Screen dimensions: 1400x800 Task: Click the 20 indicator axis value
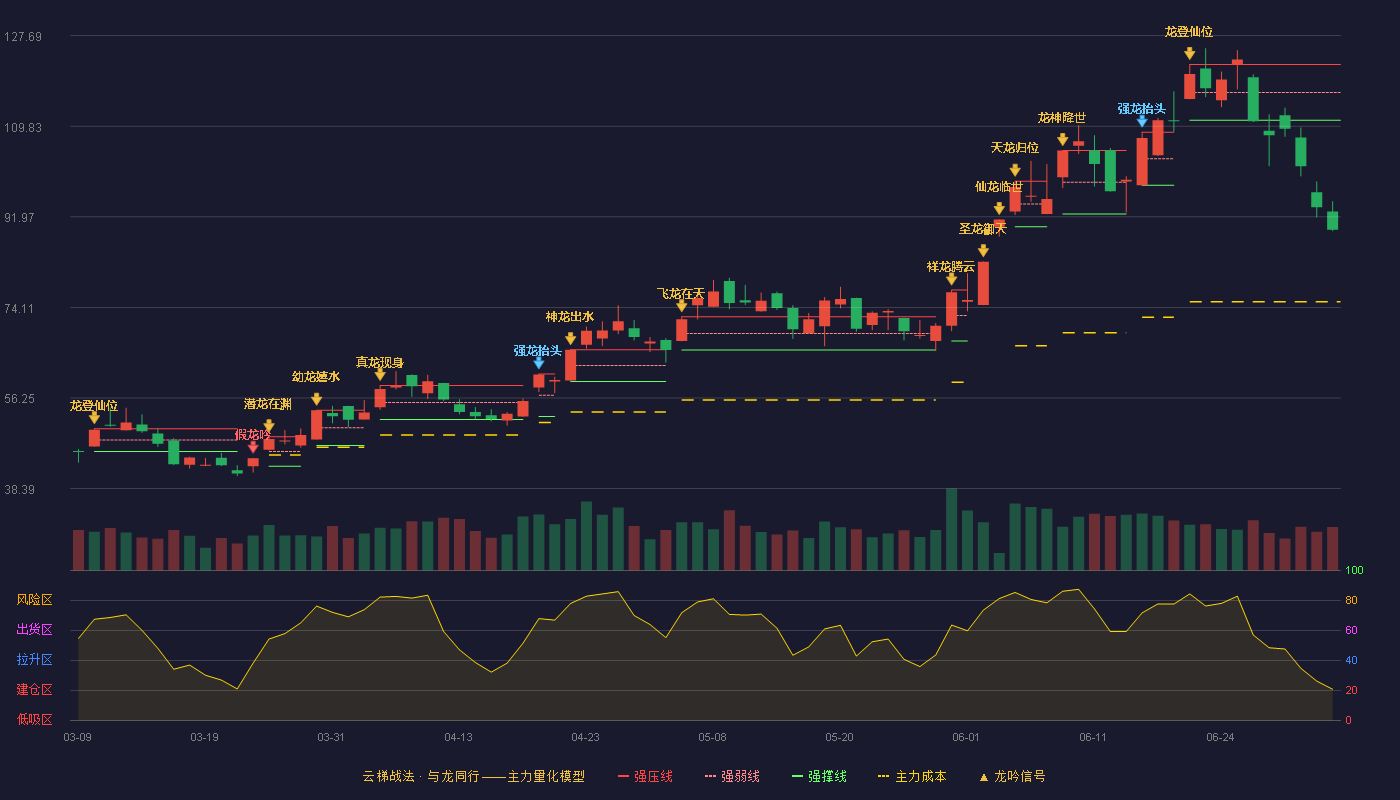tap(1350, 691)
